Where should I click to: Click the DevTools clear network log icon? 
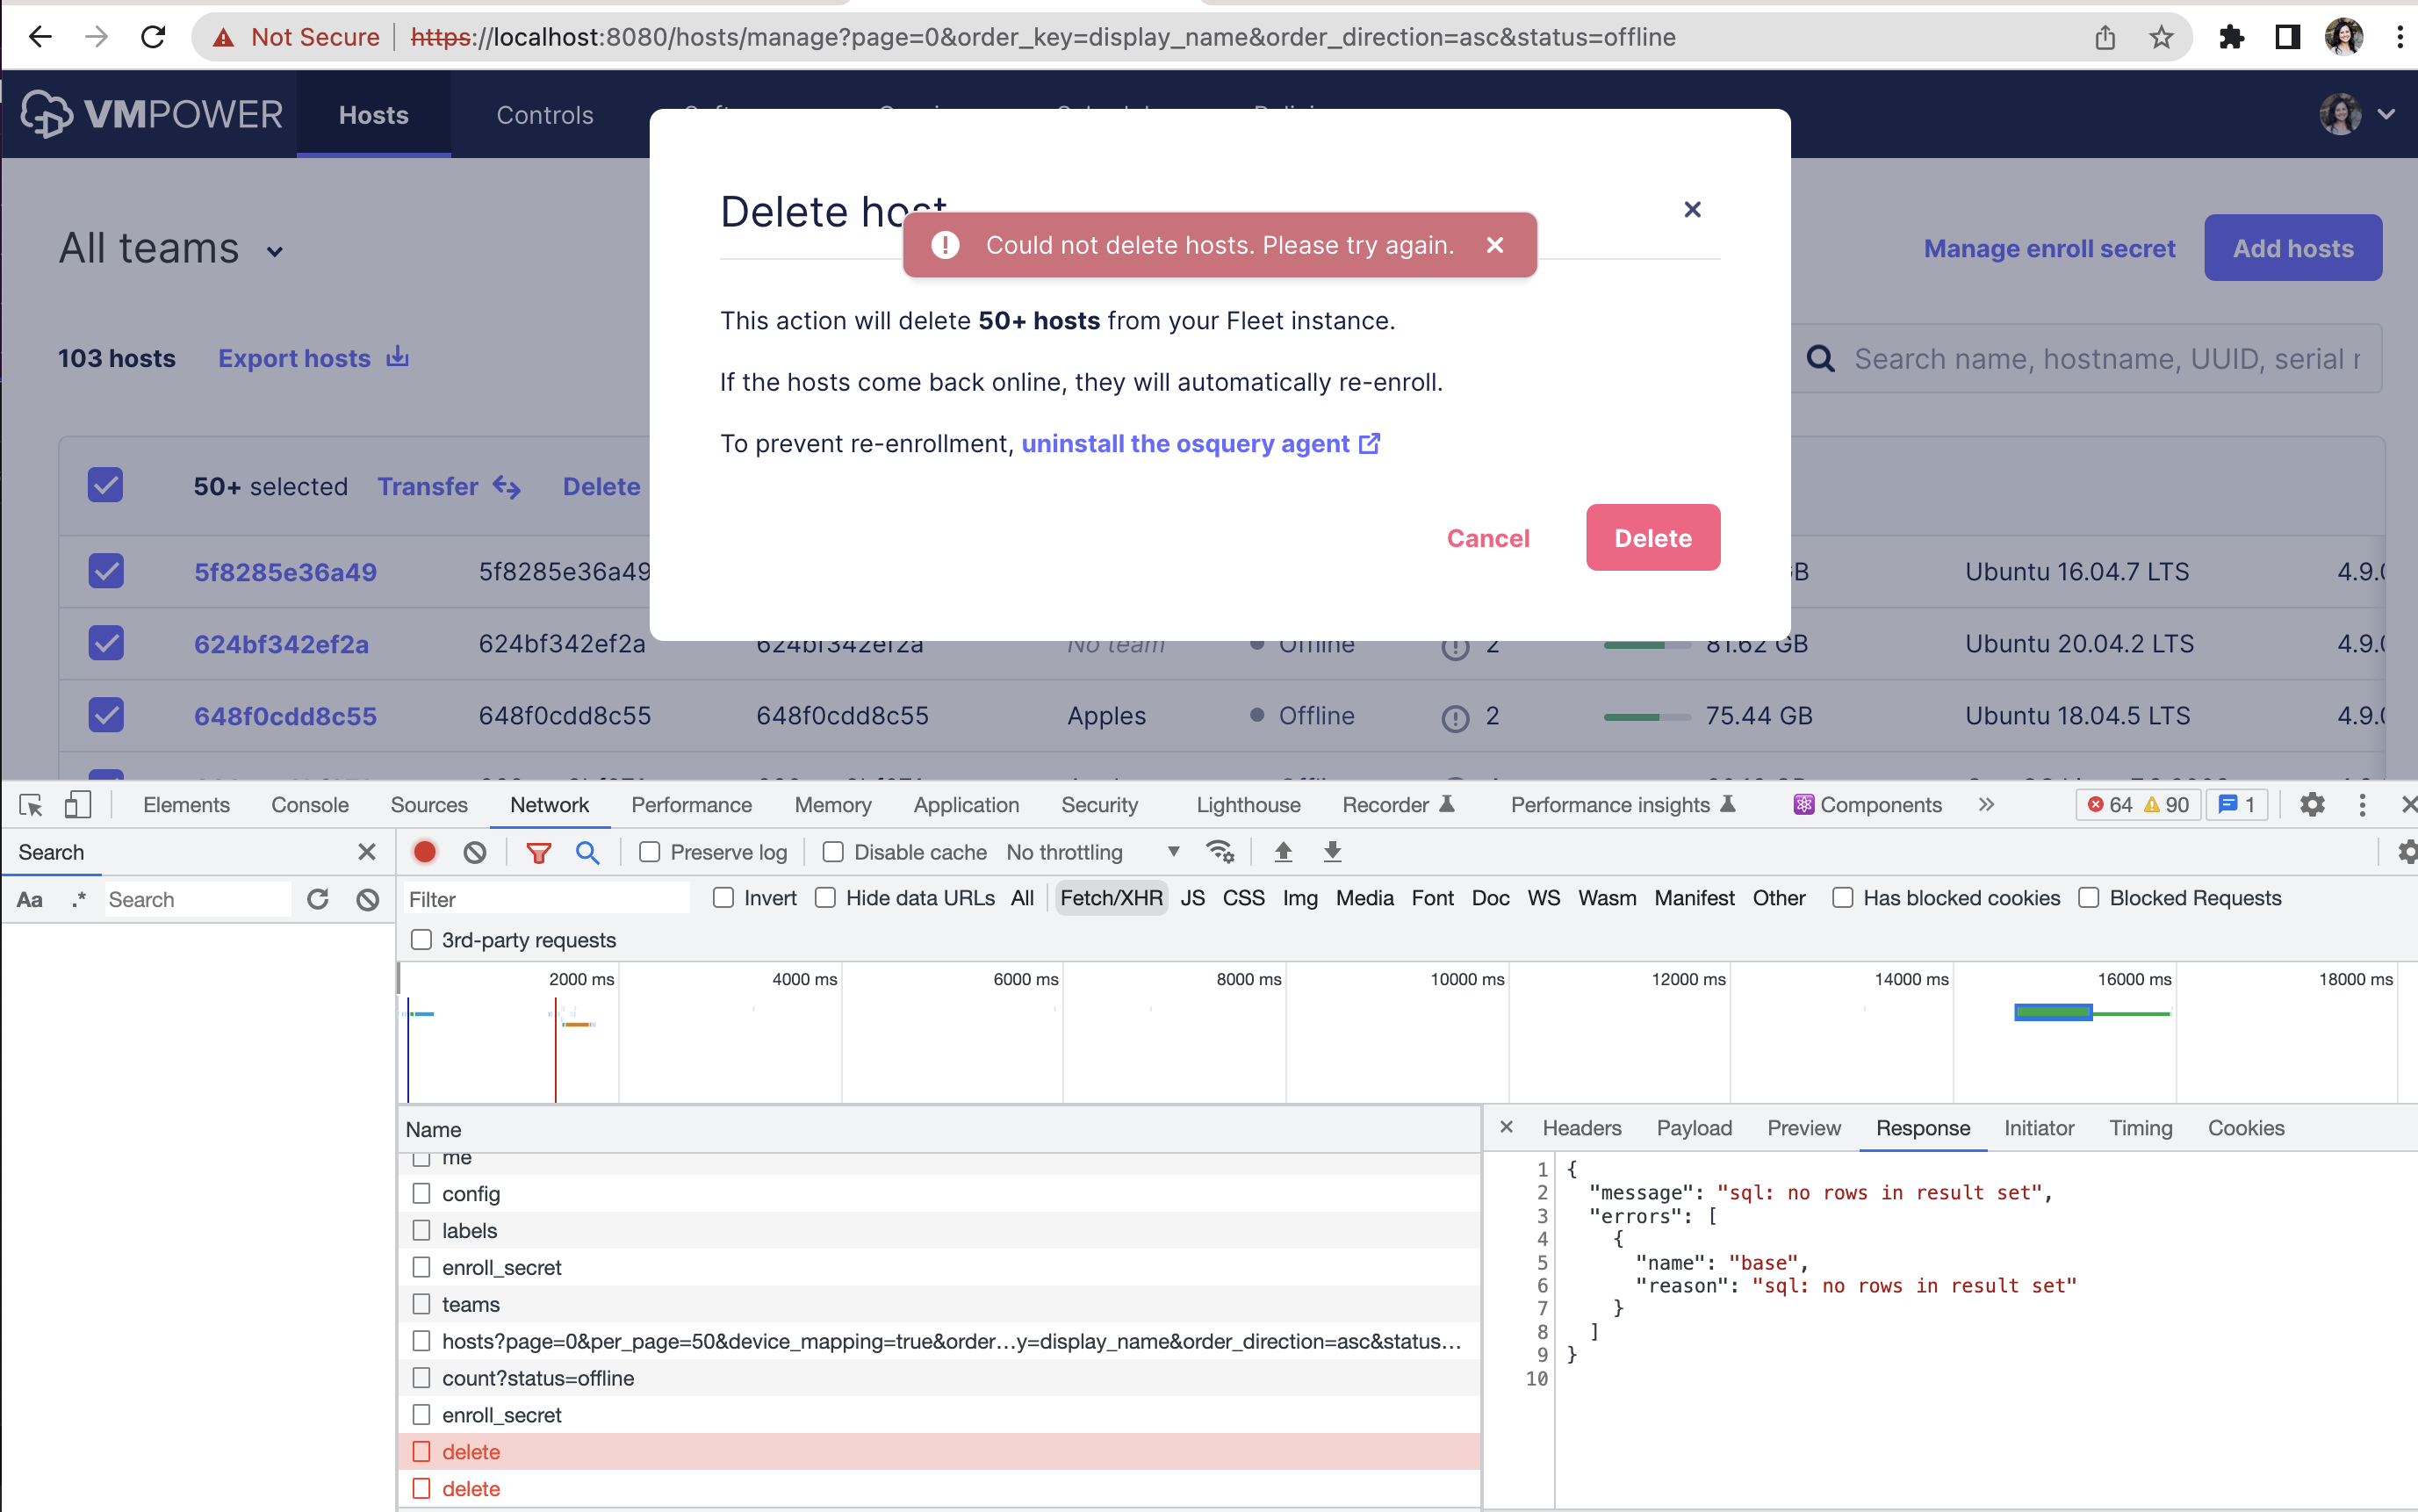tap(475, 852)
